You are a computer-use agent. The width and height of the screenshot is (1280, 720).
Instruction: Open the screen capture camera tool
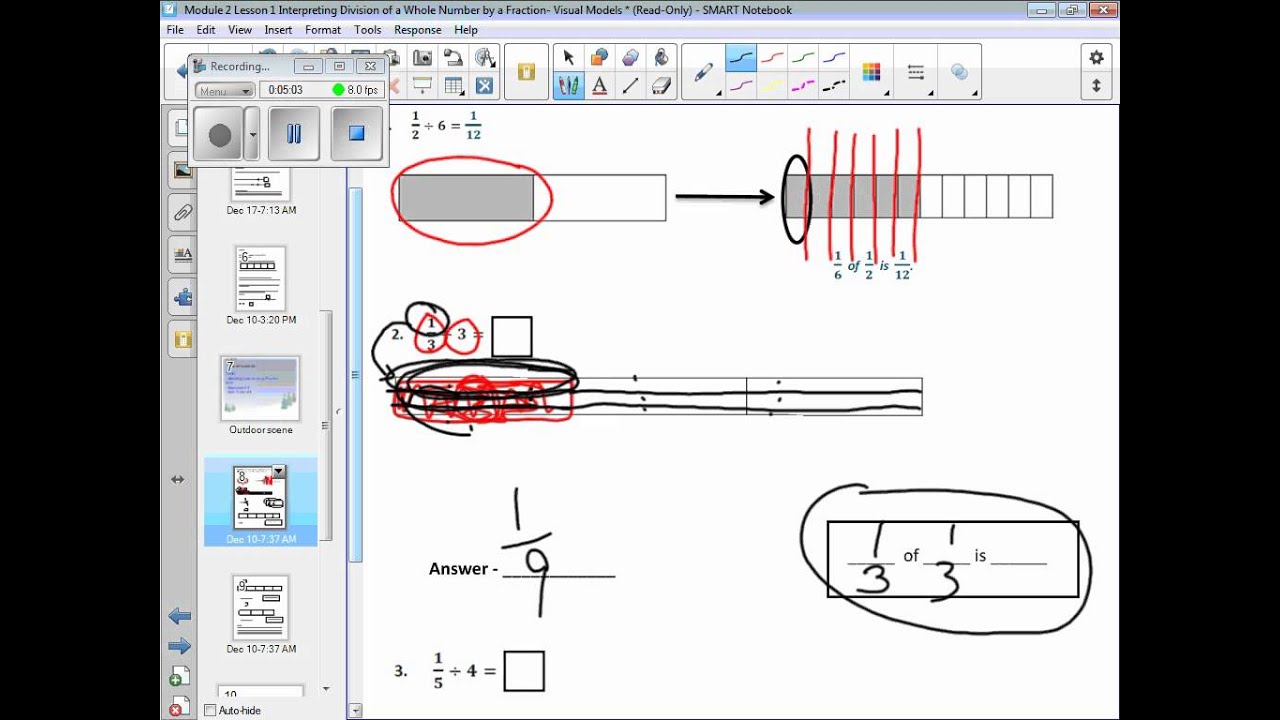pyautogui.click(x=422, y=58)
